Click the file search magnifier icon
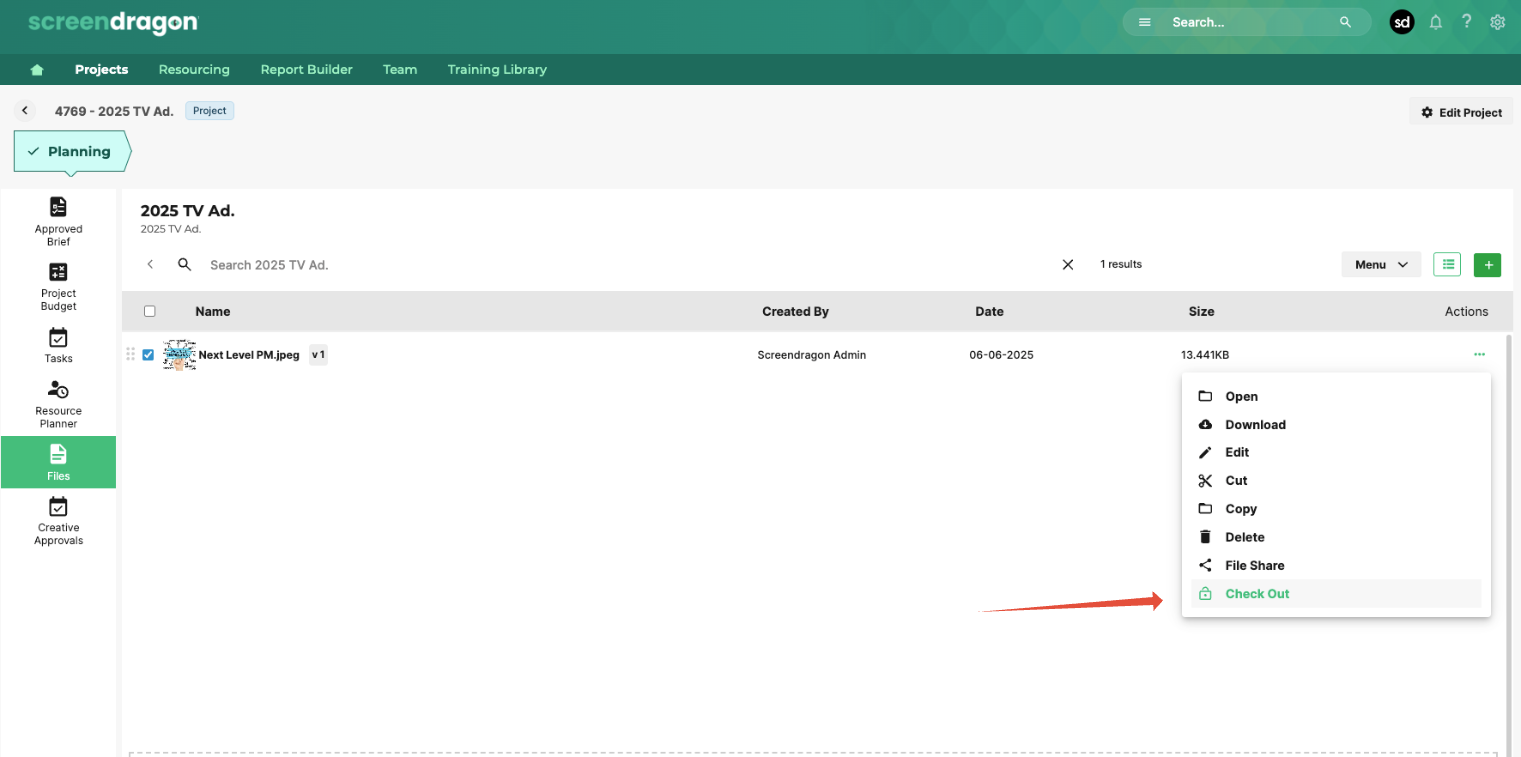1521x757 pixels. click(x=184, y=265)
